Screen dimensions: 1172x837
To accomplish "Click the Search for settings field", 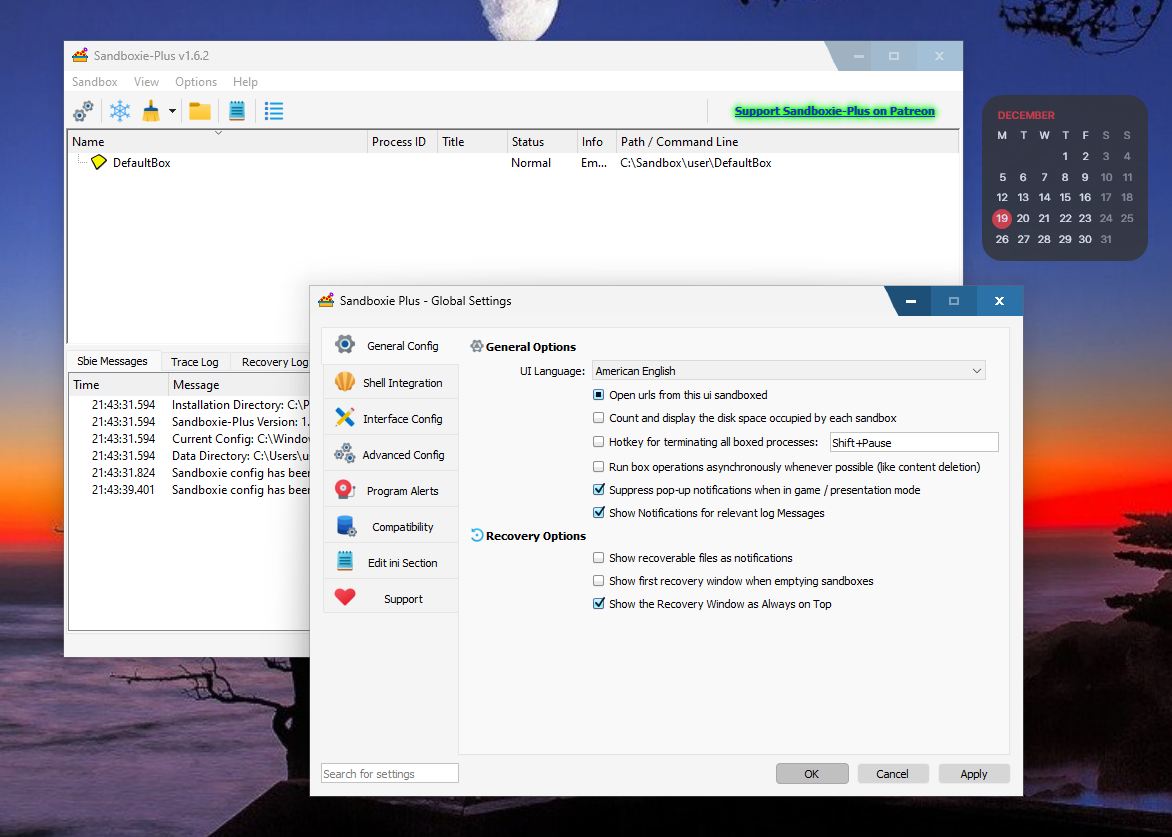I will point(389,773).
